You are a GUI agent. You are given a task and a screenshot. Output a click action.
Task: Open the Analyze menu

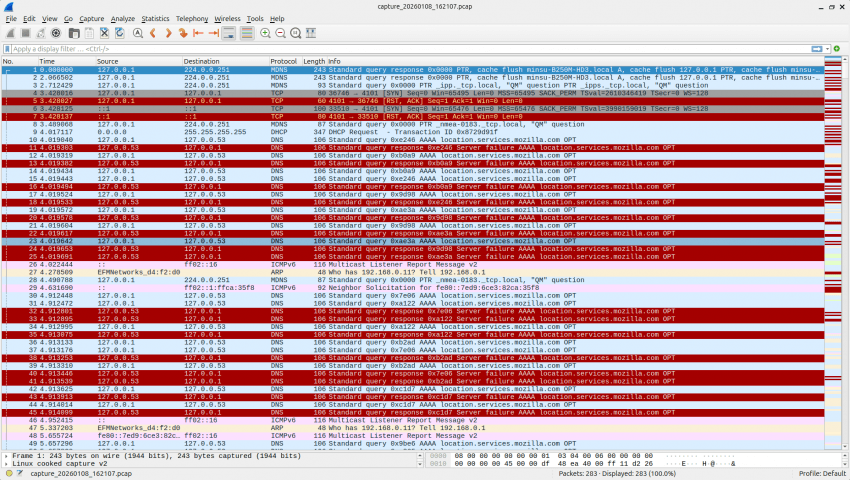click(122, 18)
